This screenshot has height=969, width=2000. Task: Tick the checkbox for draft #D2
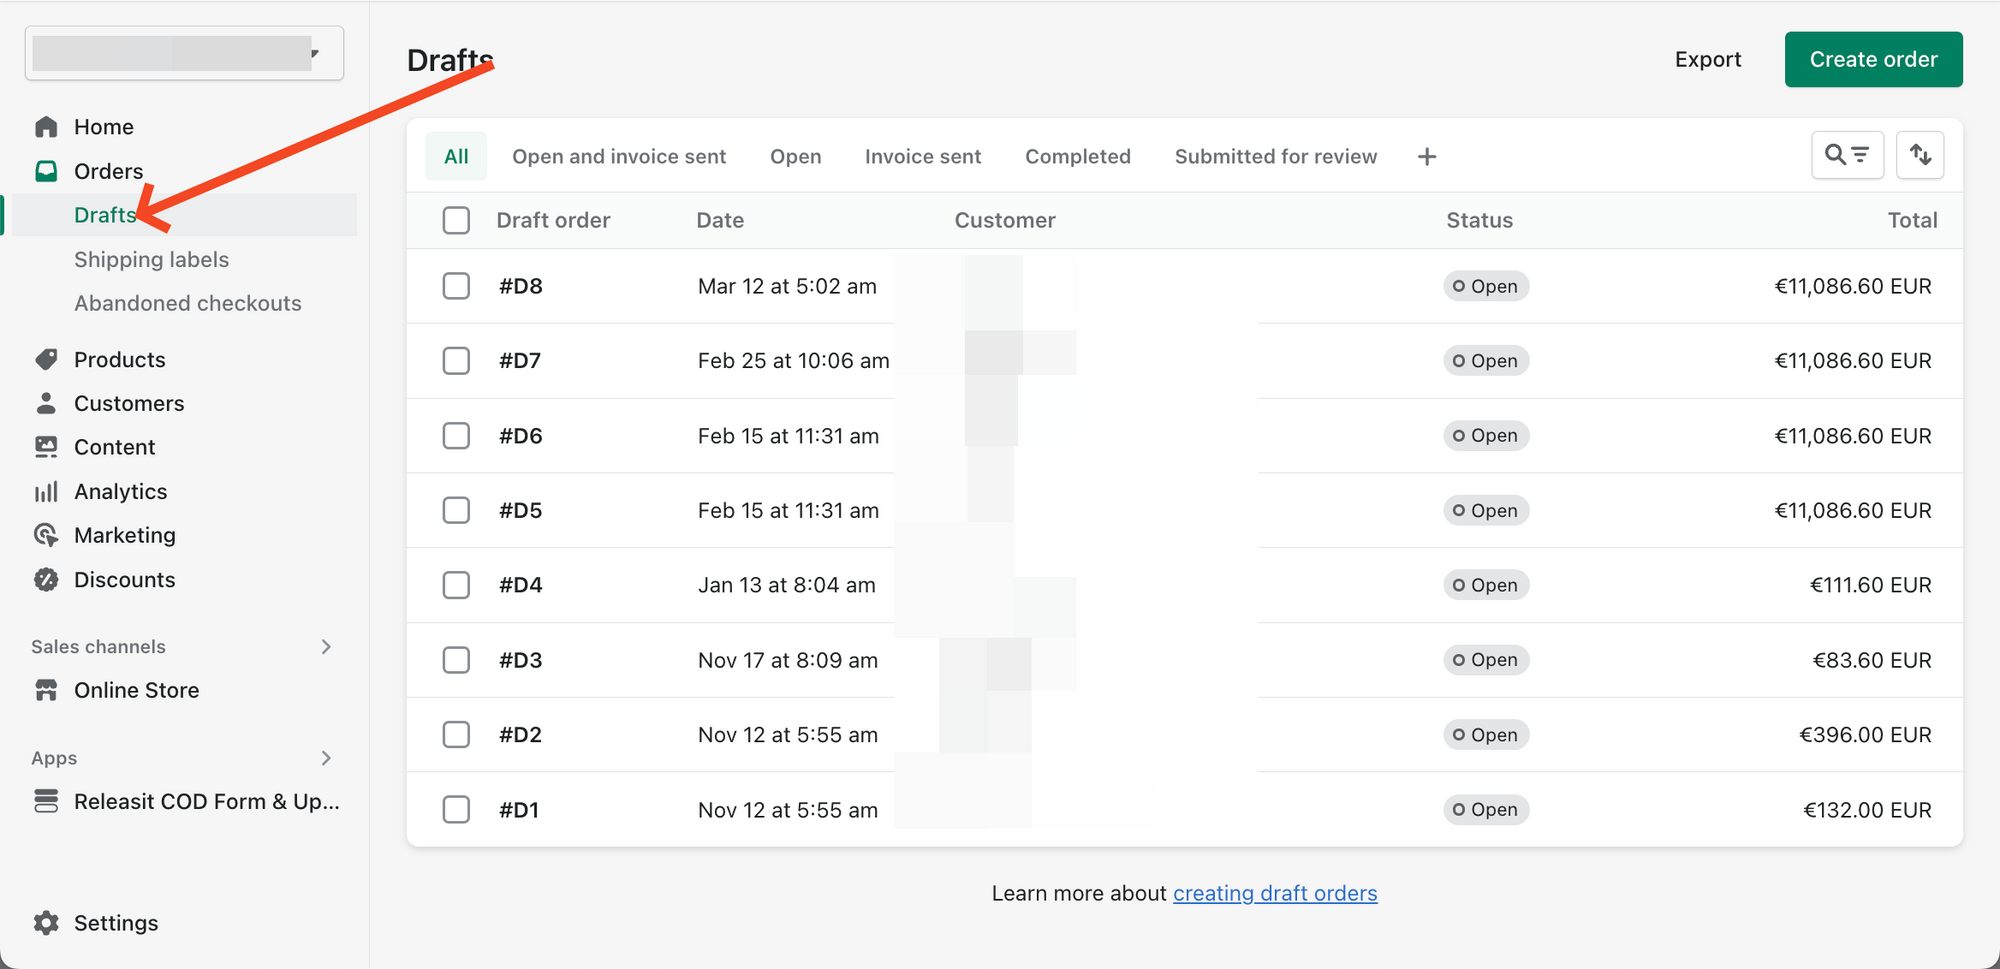(x=456, y=734)
